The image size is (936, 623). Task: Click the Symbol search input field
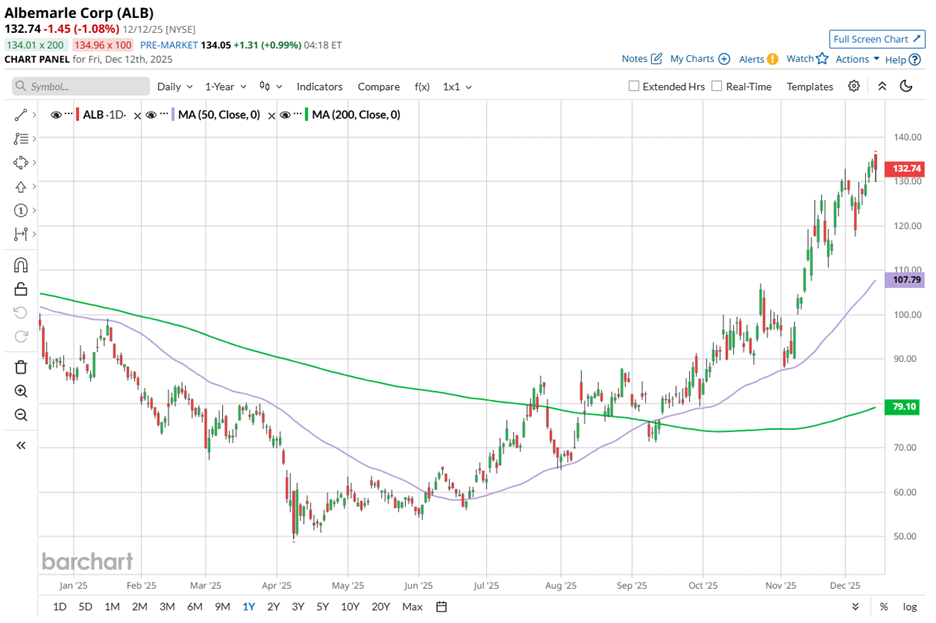click(x=81, y=86)
